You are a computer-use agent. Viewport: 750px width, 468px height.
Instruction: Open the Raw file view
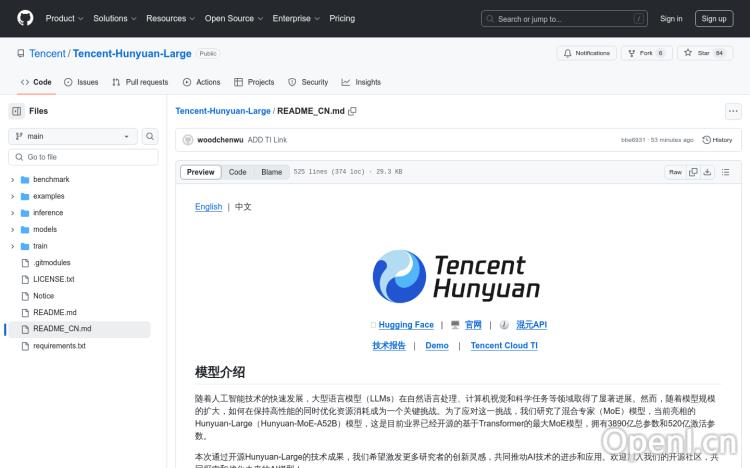coord(675,172)
